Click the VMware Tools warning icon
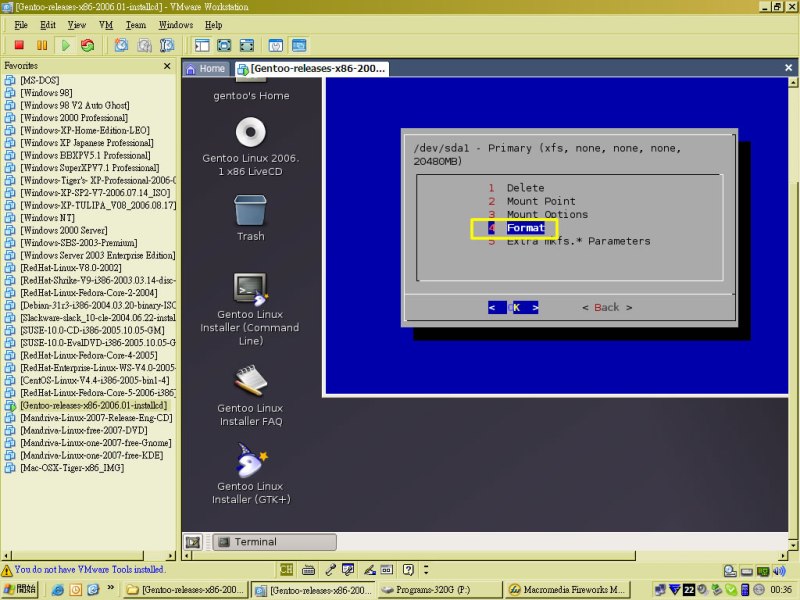Viewport: 800px width, 600px height. click(7, 570)
